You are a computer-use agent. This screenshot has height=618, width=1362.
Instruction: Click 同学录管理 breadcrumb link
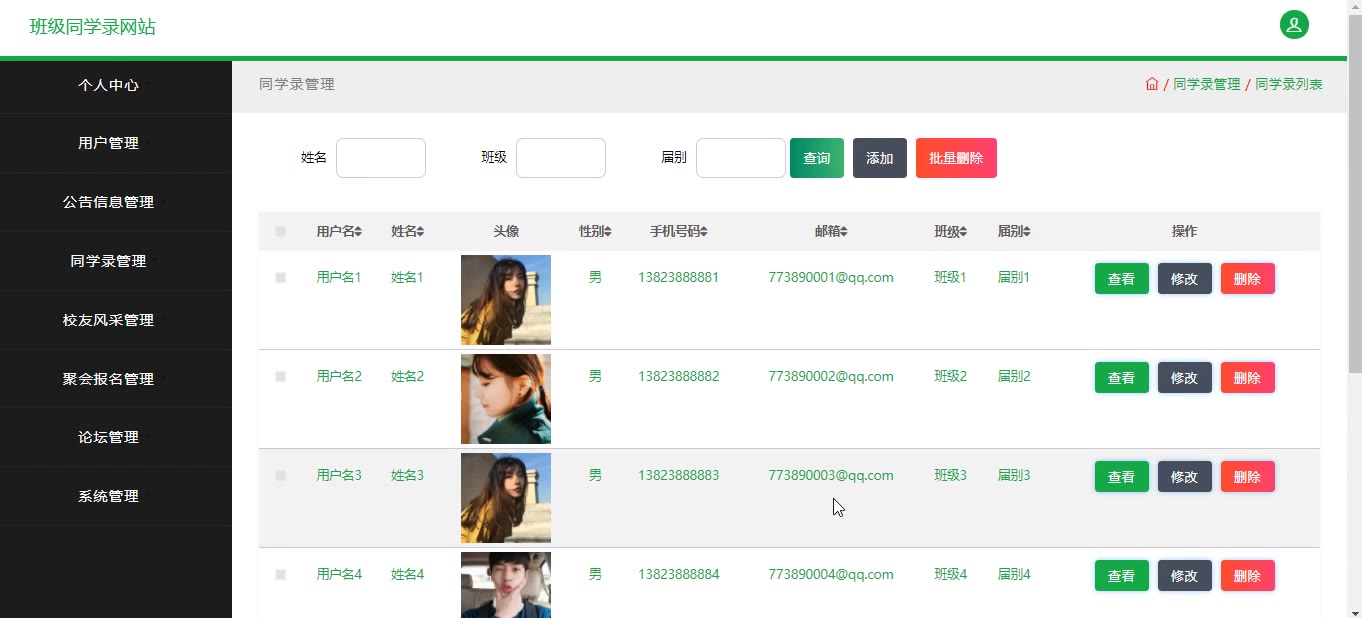coord(1206,84)
